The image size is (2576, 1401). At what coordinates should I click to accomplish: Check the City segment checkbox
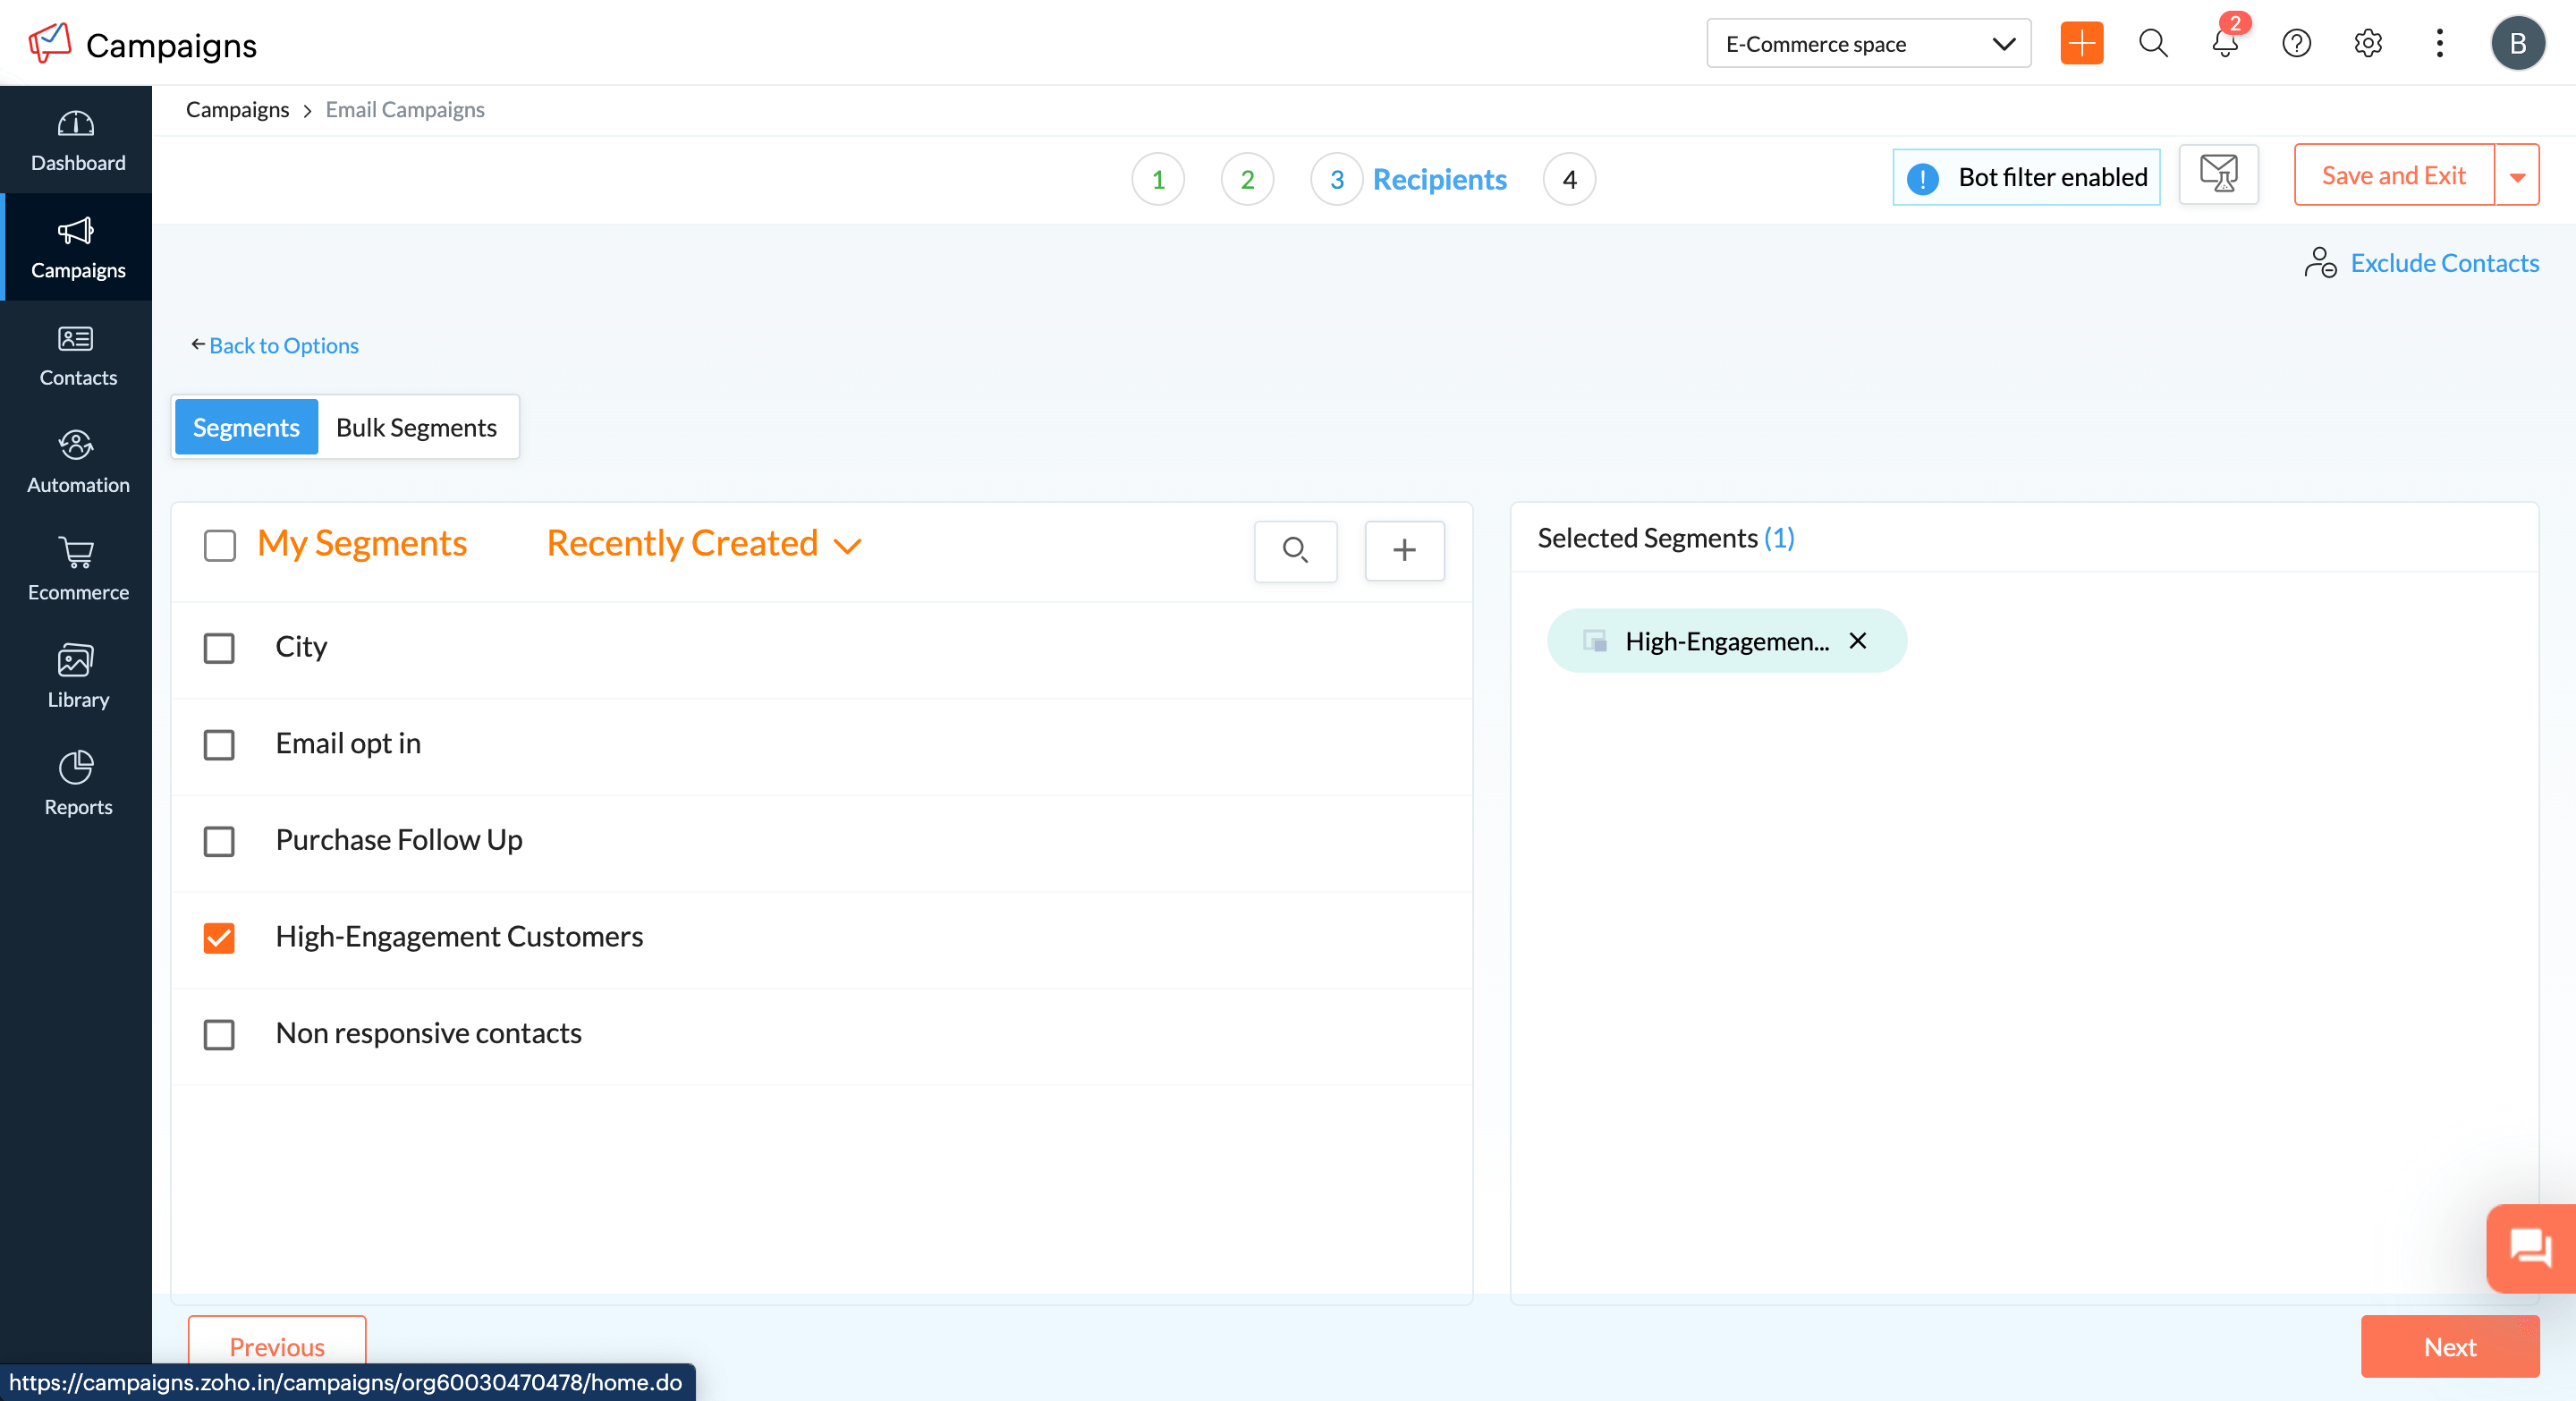(x=219, y=648)
